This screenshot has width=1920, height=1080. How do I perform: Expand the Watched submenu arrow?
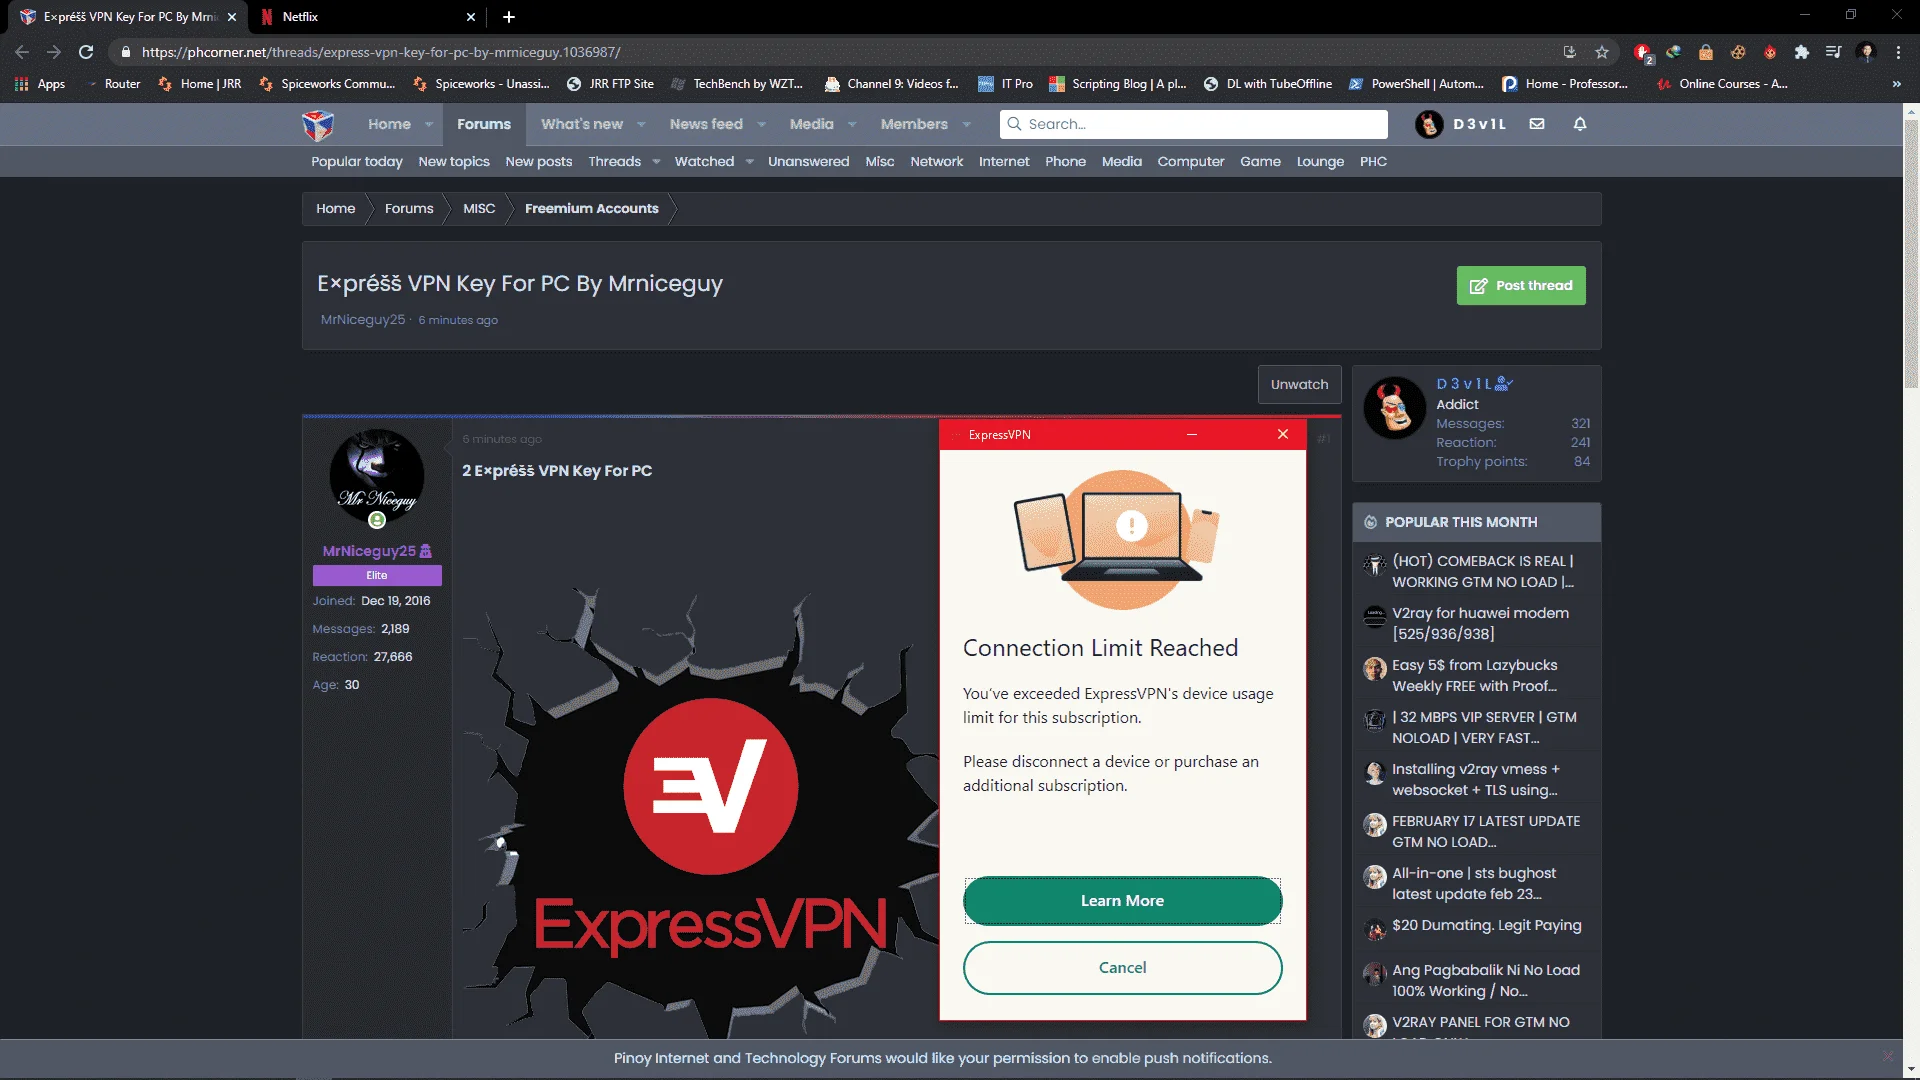tap(749, 161)
